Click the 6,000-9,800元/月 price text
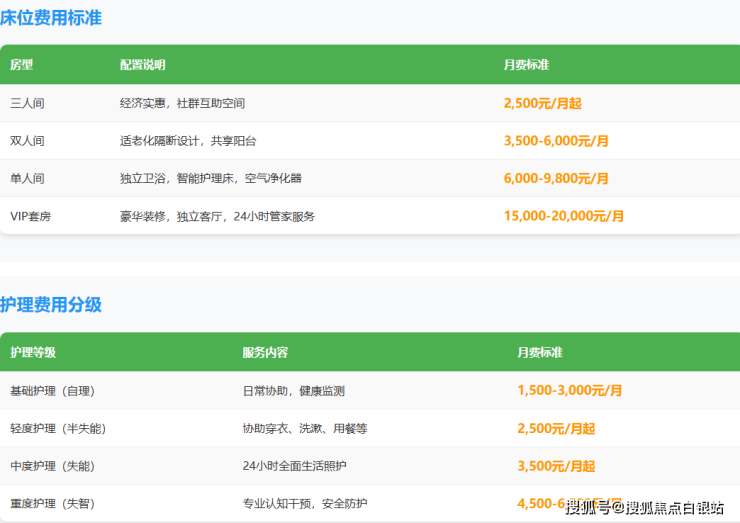 point(556,178)
